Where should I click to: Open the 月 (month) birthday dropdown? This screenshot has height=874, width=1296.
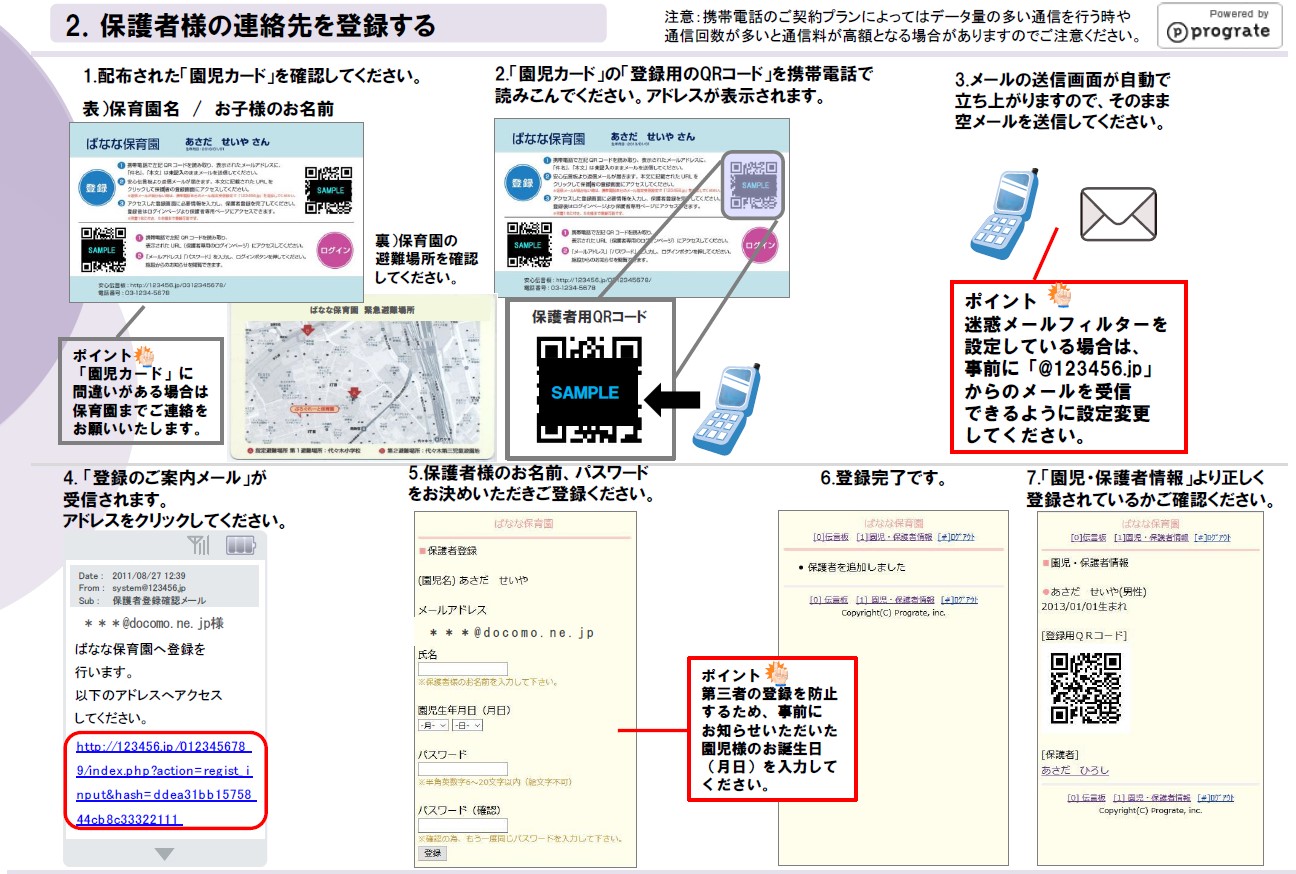coord(433,725)
